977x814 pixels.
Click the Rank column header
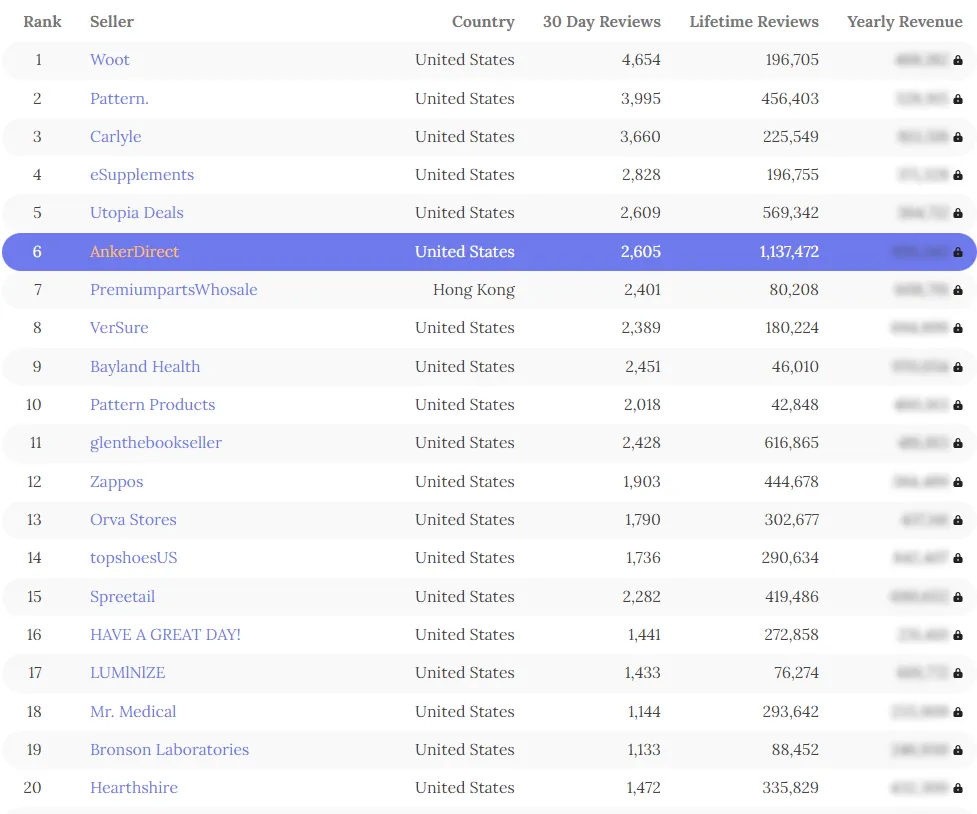point(42,22)
